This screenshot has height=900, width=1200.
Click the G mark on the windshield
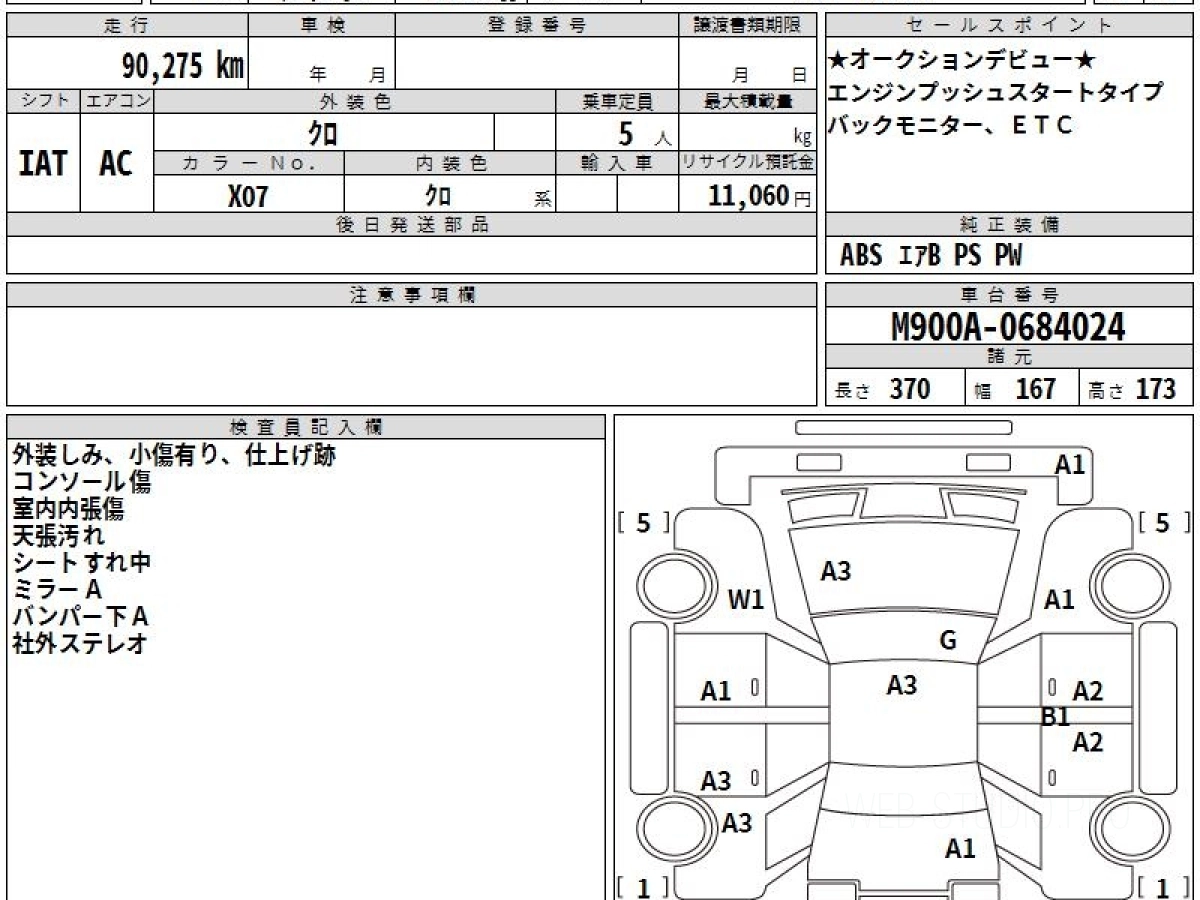948,641
